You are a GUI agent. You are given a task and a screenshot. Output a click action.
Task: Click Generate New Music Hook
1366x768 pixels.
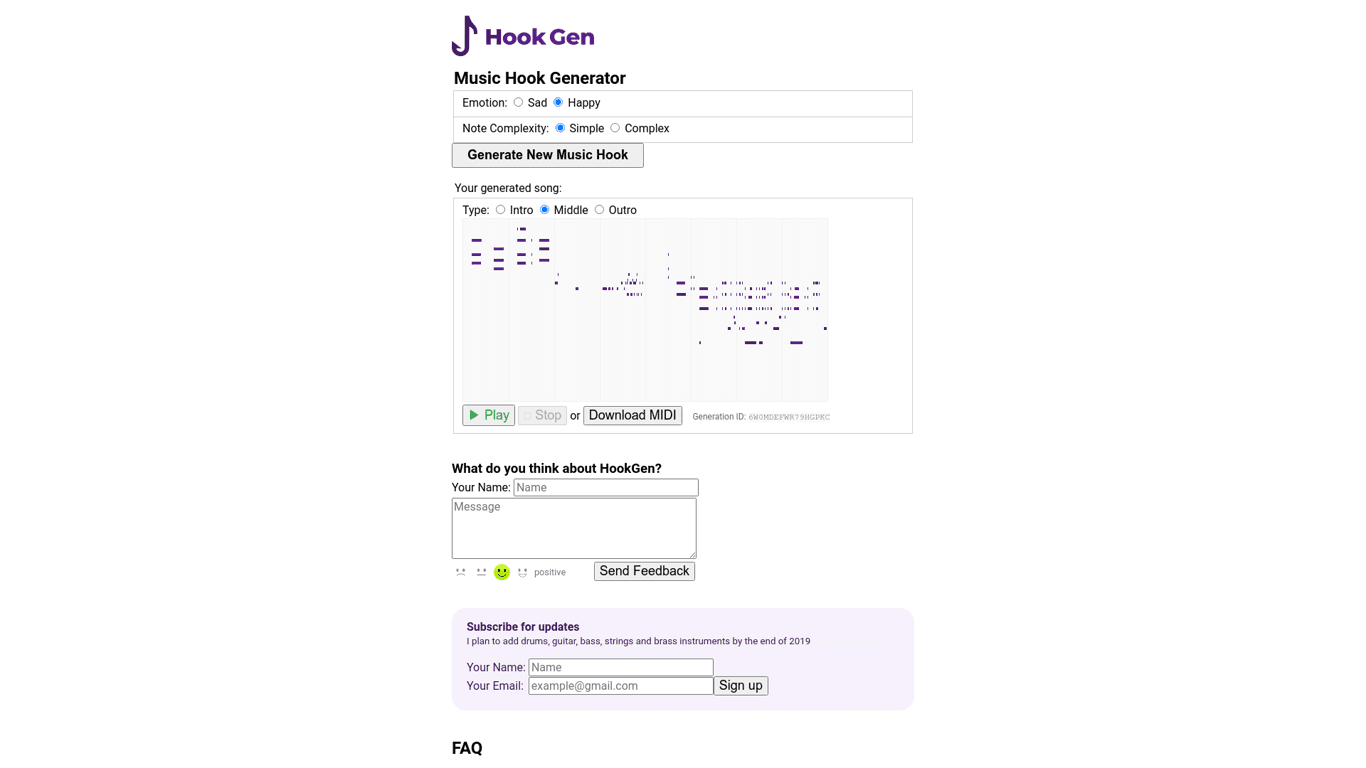pos(547,155)
